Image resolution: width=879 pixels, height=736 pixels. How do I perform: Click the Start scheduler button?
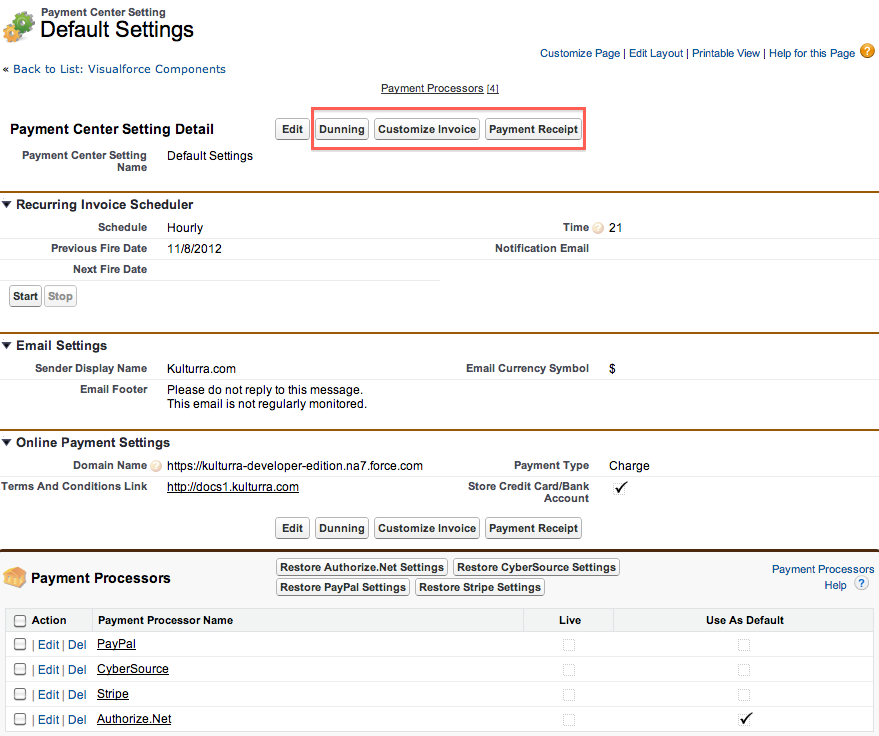pos(26,296)
